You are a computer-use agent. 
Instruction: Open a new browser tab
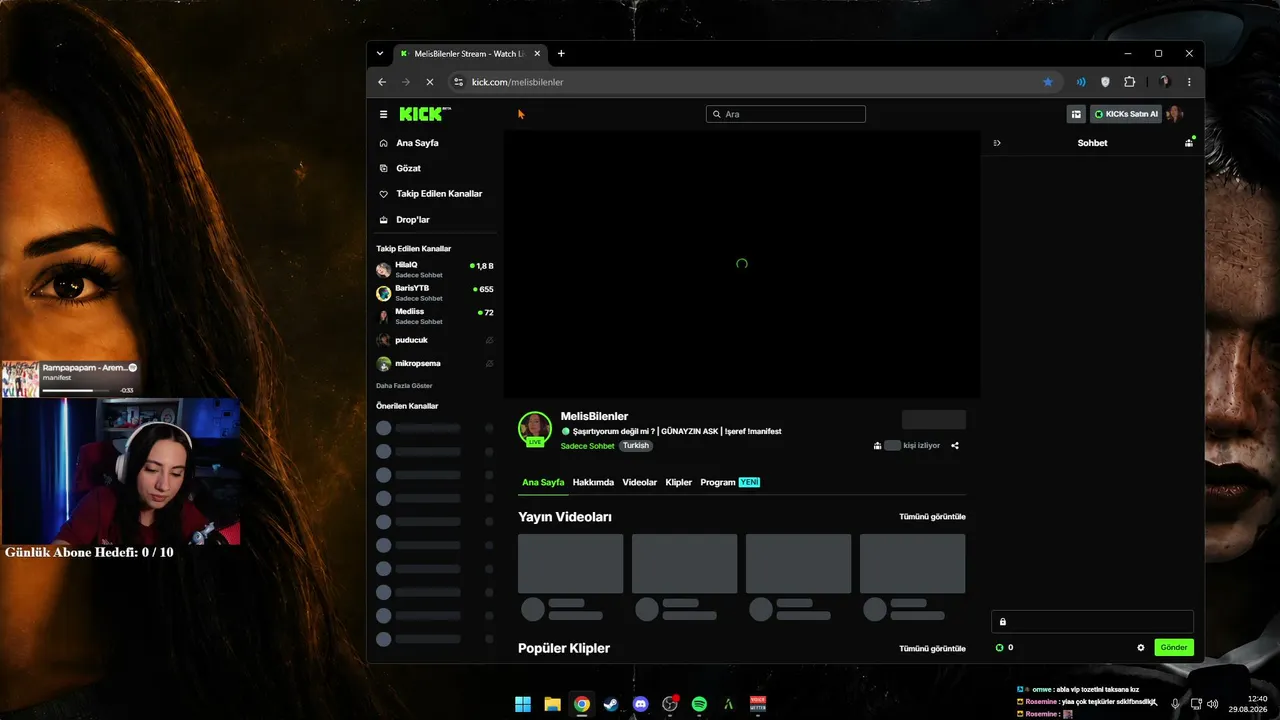tap(561, 54)
